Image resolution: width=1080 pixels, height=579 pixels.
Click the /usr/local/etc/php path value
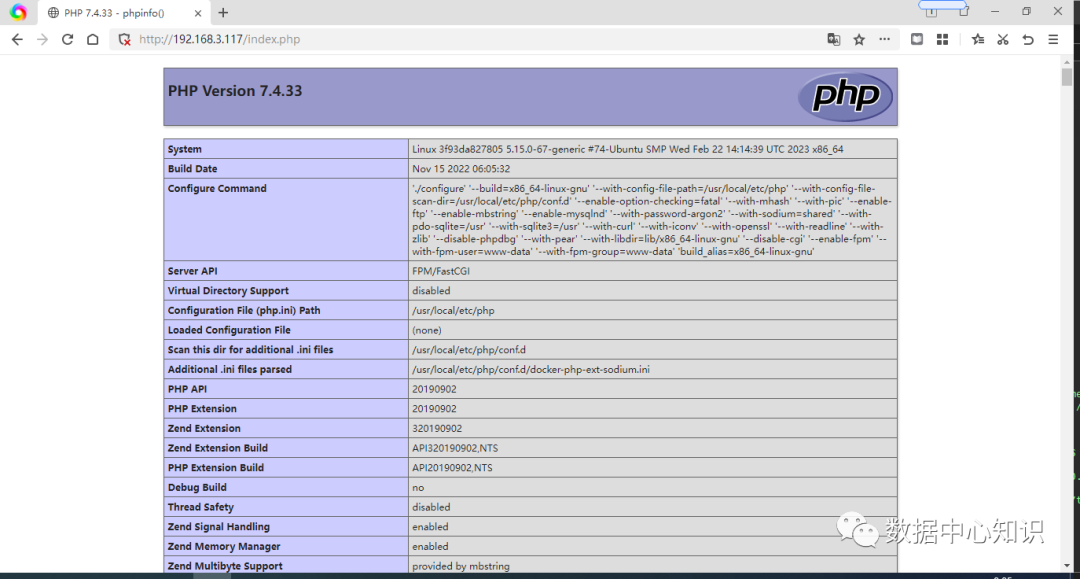[453, 310]
